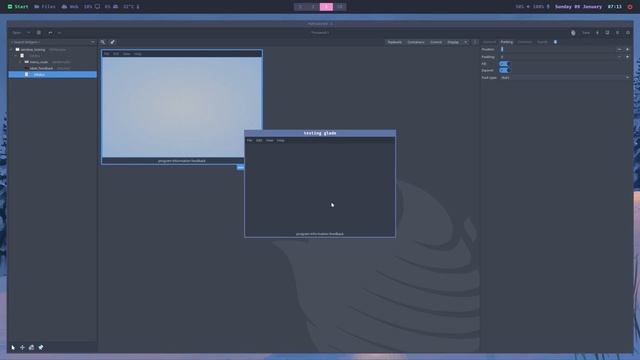Decrease the Padding value with minus
Image resolution: width=640 pixels, height=360 pixels.
(619, 57)
